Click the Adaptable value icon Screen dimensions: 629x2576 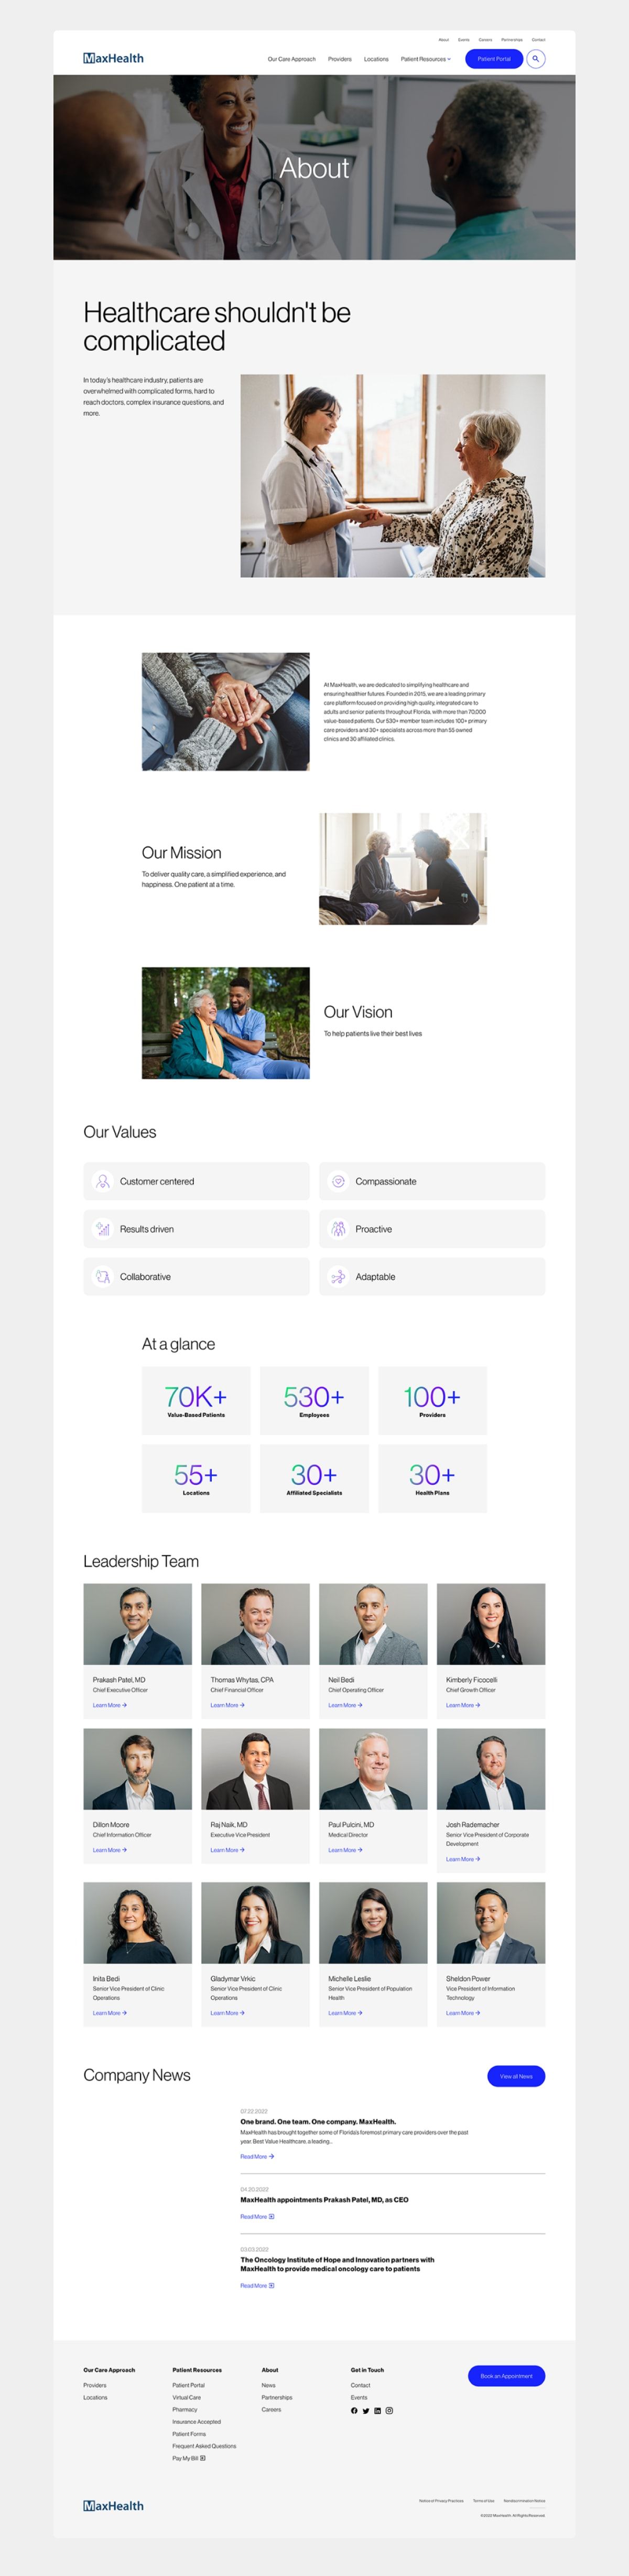click(338, 1277)
